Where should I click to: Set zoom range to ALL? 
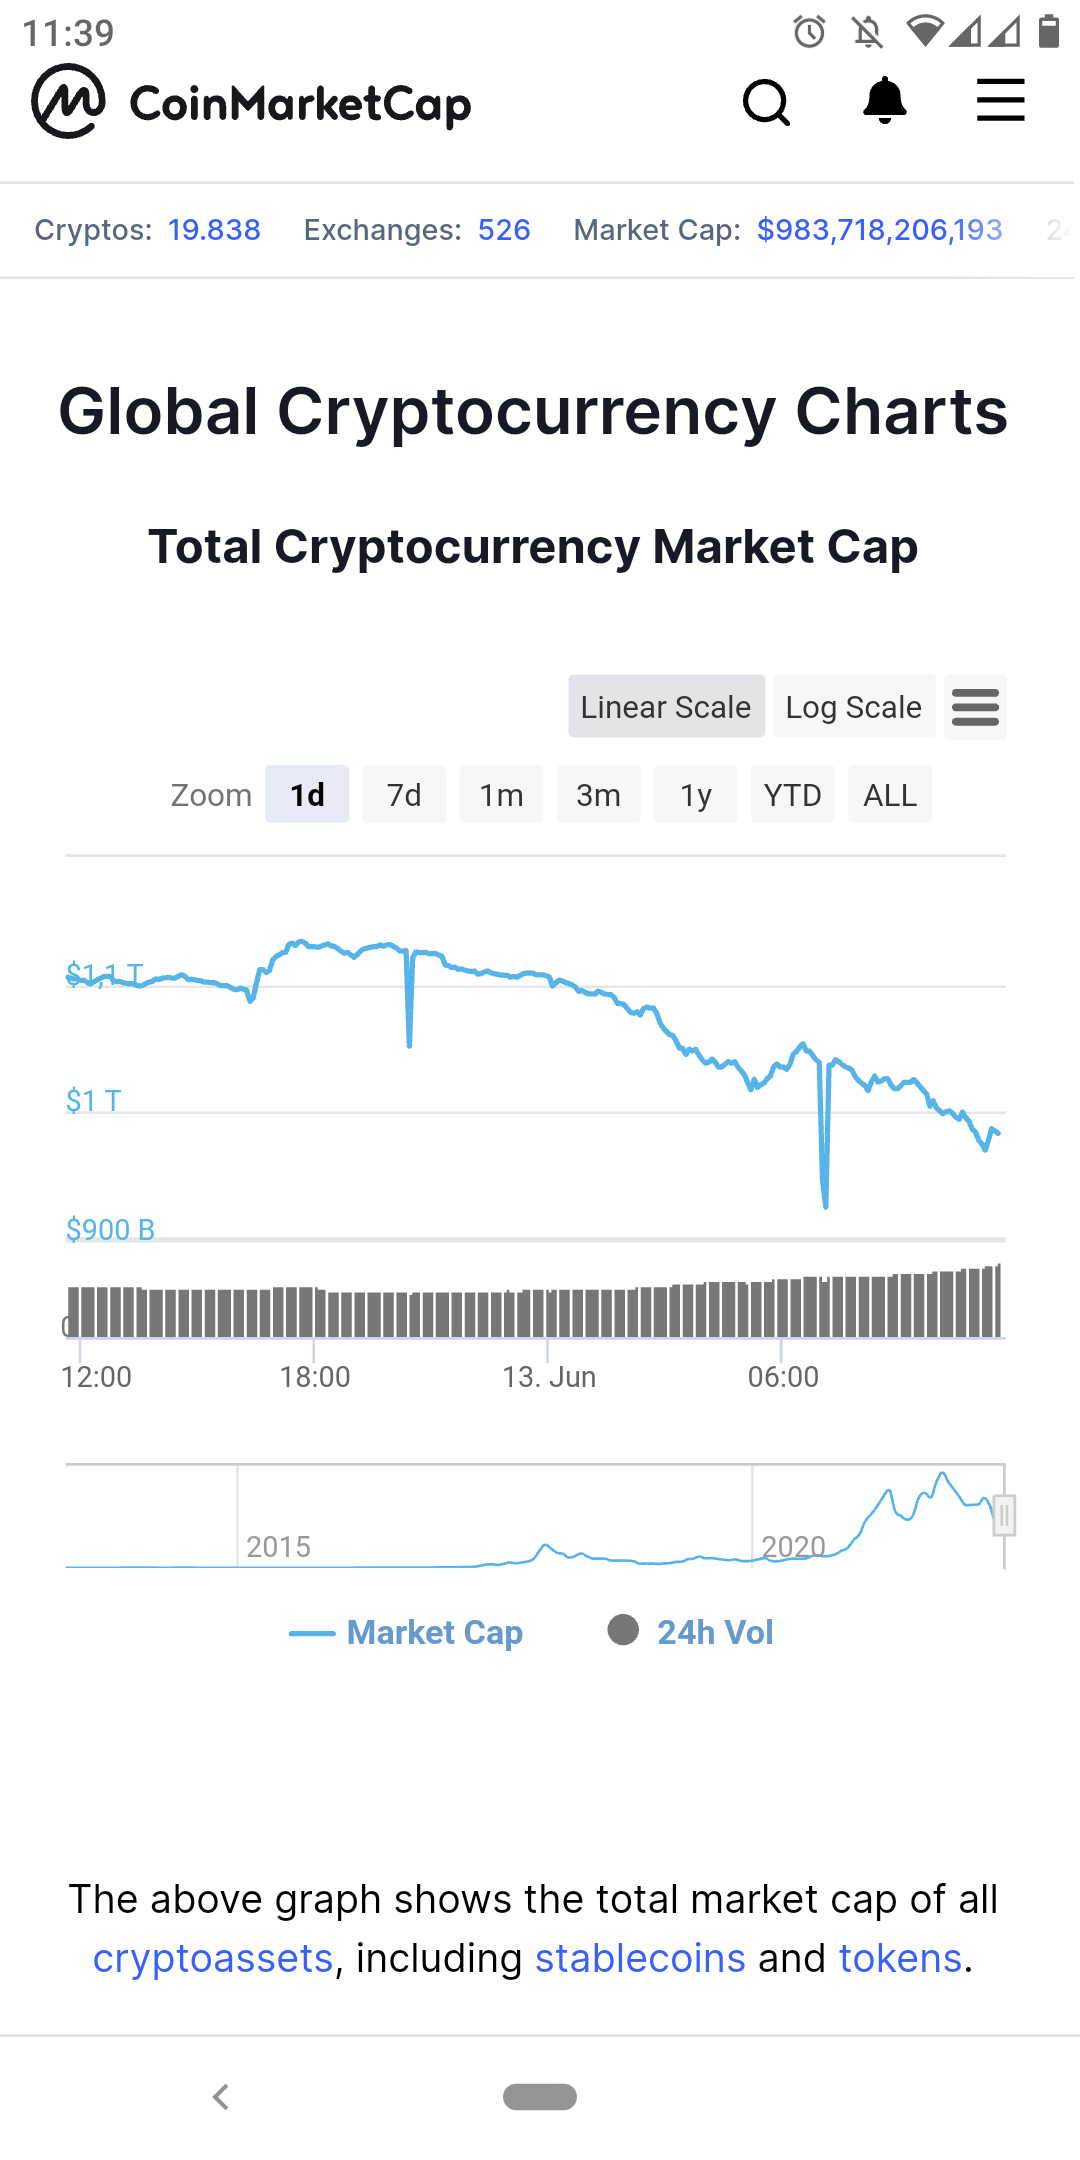890,795
